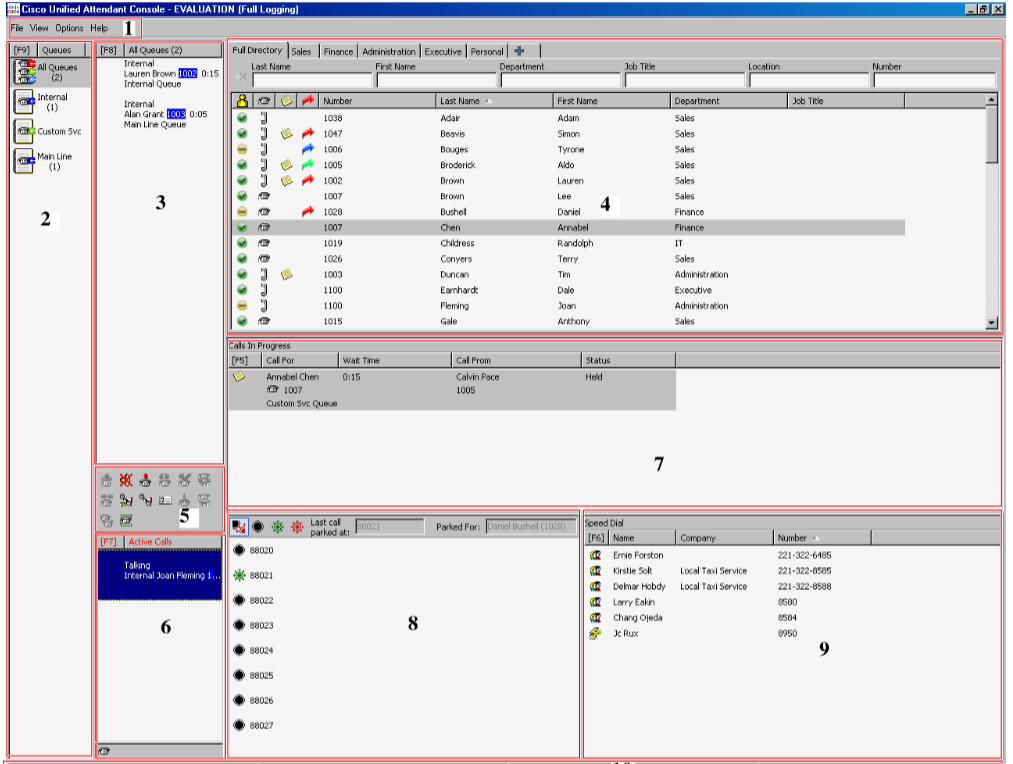Click the Wait Time column header

coord(395,360)
